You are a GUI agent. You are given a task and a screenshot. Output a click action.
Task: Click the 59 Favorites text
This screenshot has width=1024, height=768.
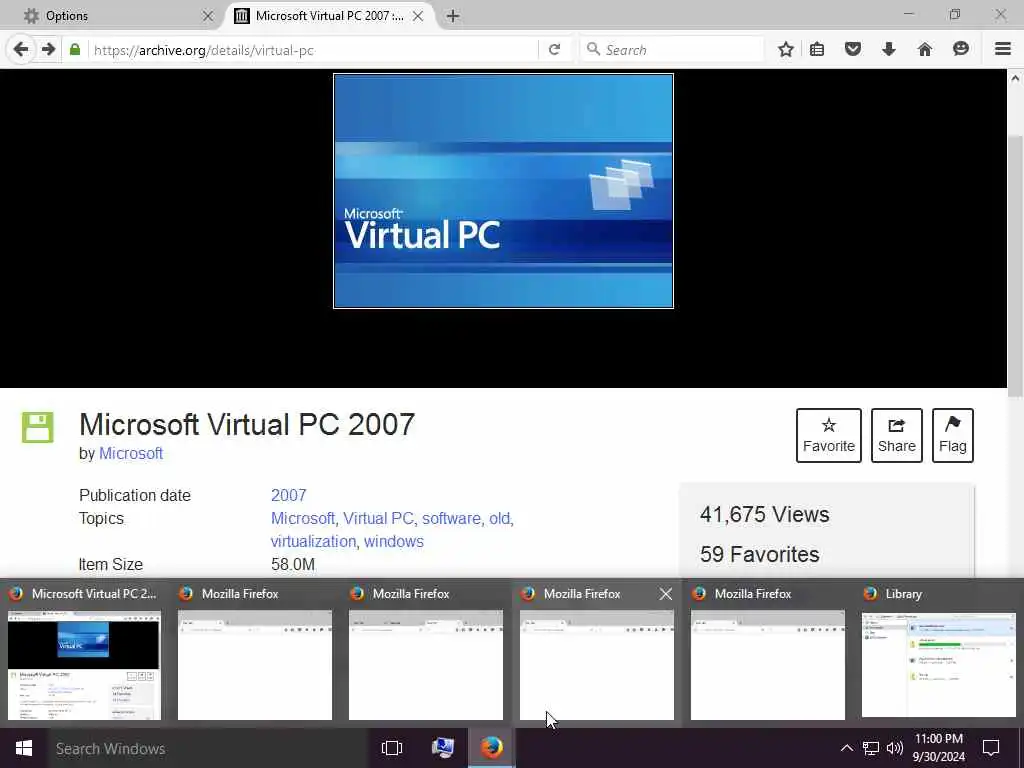click(760, 554)
